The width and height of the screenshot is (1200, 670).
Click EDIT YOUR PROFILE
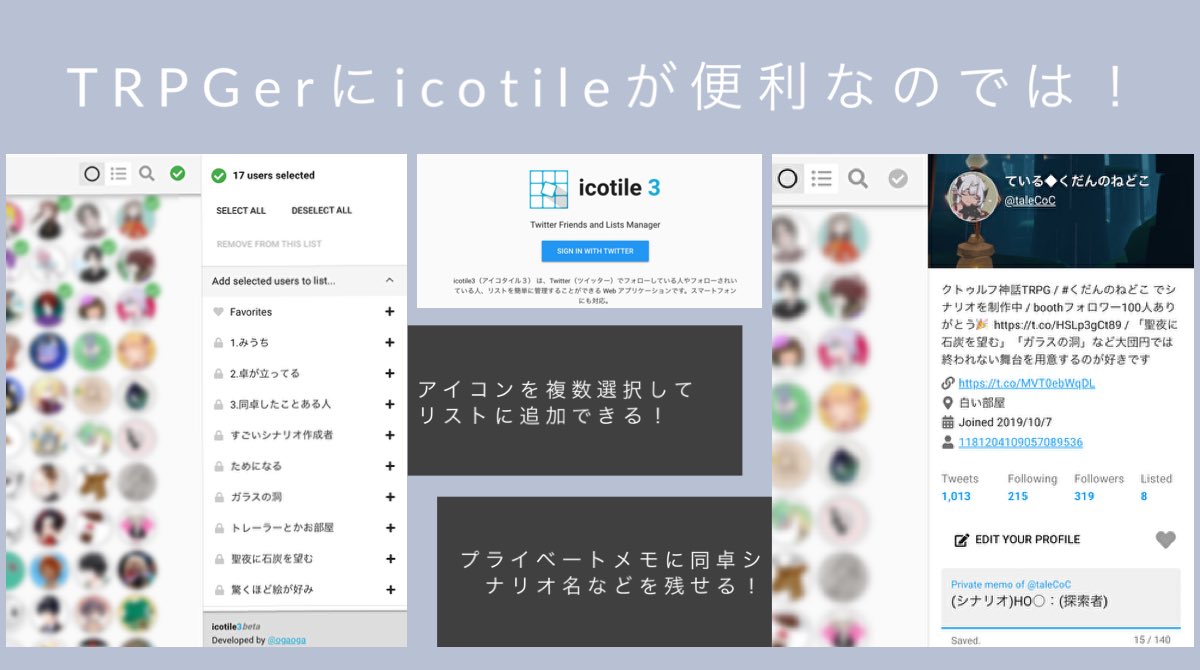[1017, 540]
